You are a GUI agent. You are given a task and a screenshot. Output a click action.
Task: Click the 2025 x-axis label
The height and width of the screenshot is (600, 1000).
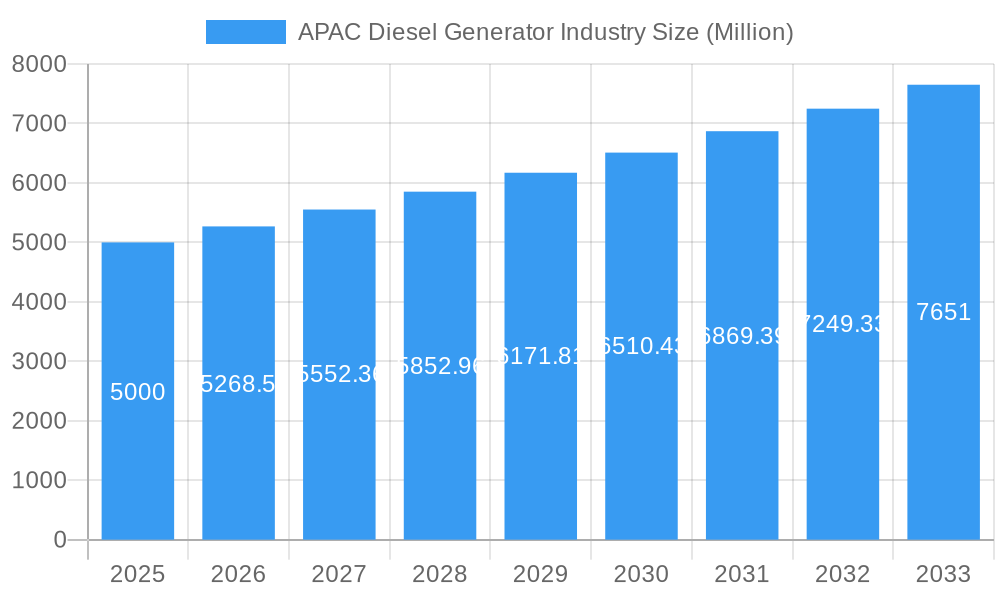(x=138, y=574)
